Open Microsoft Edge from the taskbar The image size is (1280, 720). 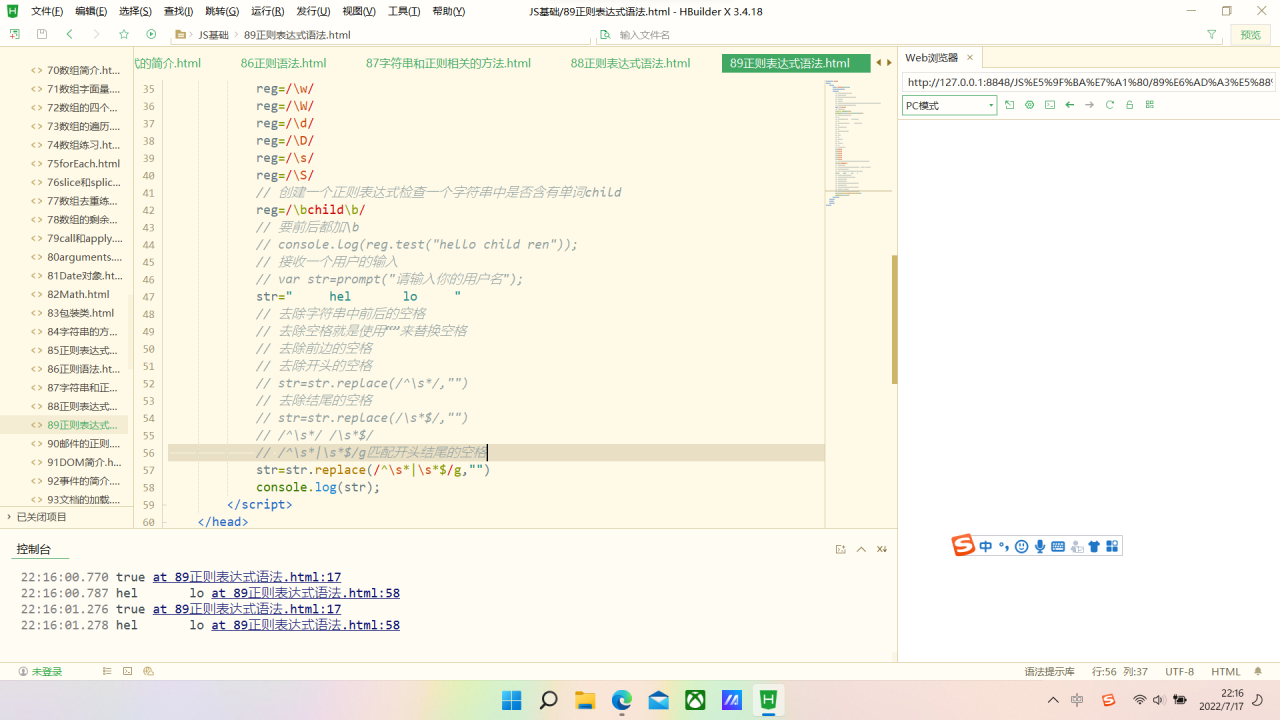pos(622,700)
